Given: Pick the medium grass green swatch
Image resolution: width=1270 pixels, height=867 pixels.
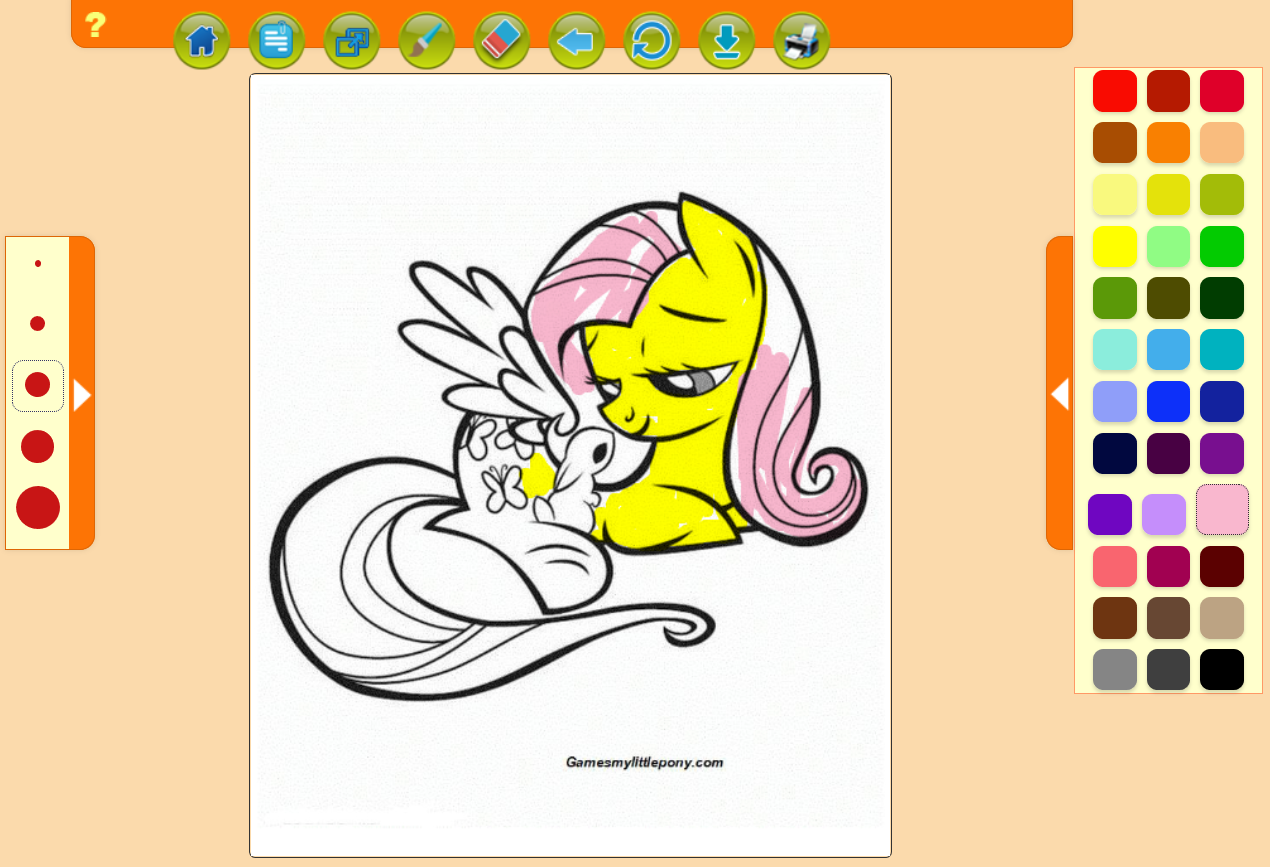Looking at the screenshot, I should [x=1115, y=298].
